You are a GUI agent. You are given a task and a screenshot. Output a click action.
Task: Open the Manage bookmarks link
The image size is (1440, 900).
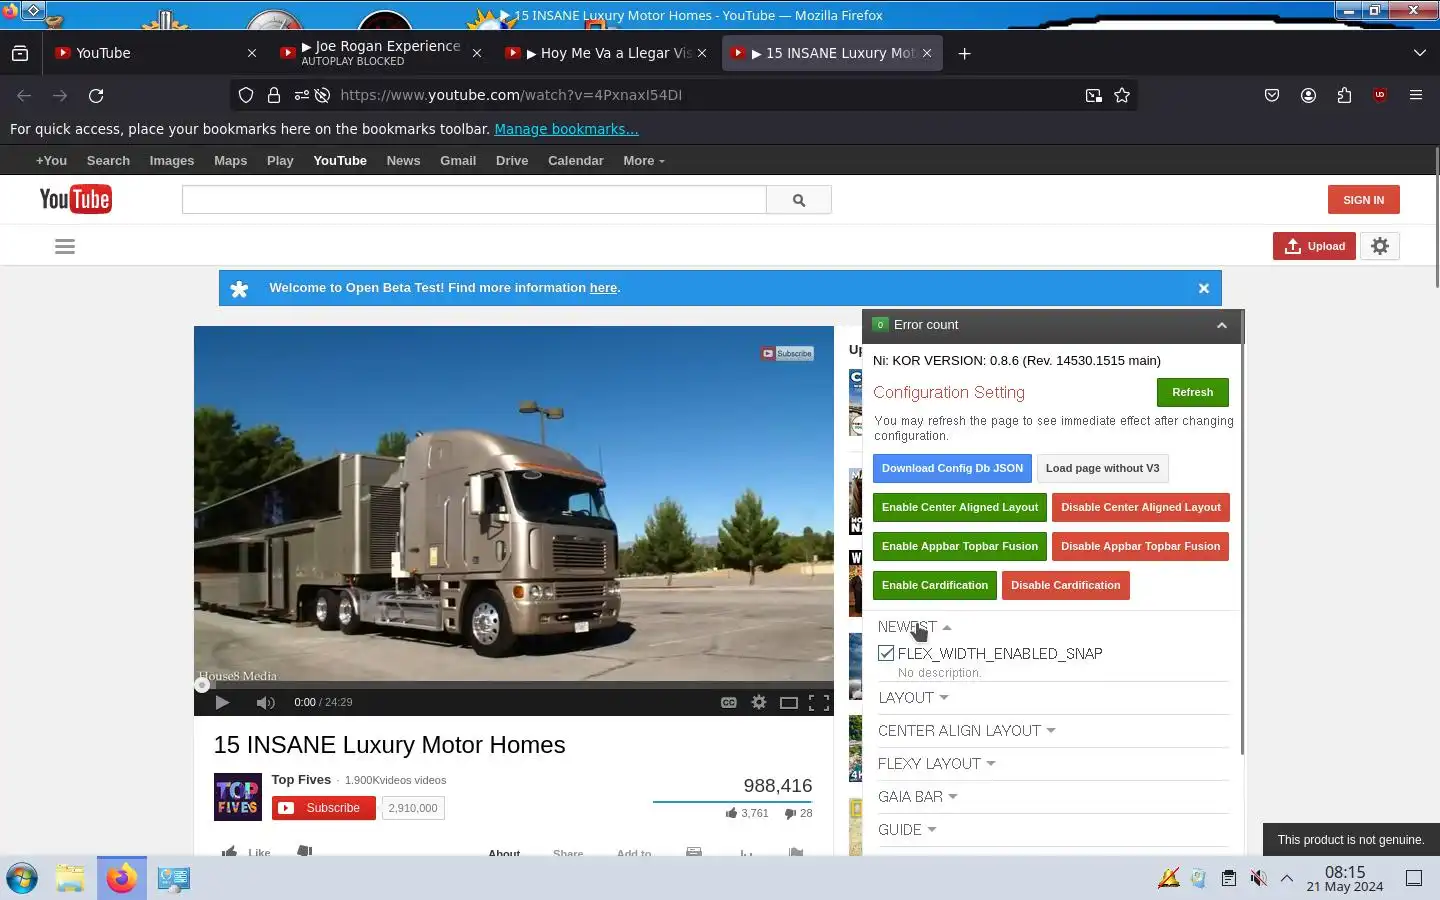coord(566,129)
